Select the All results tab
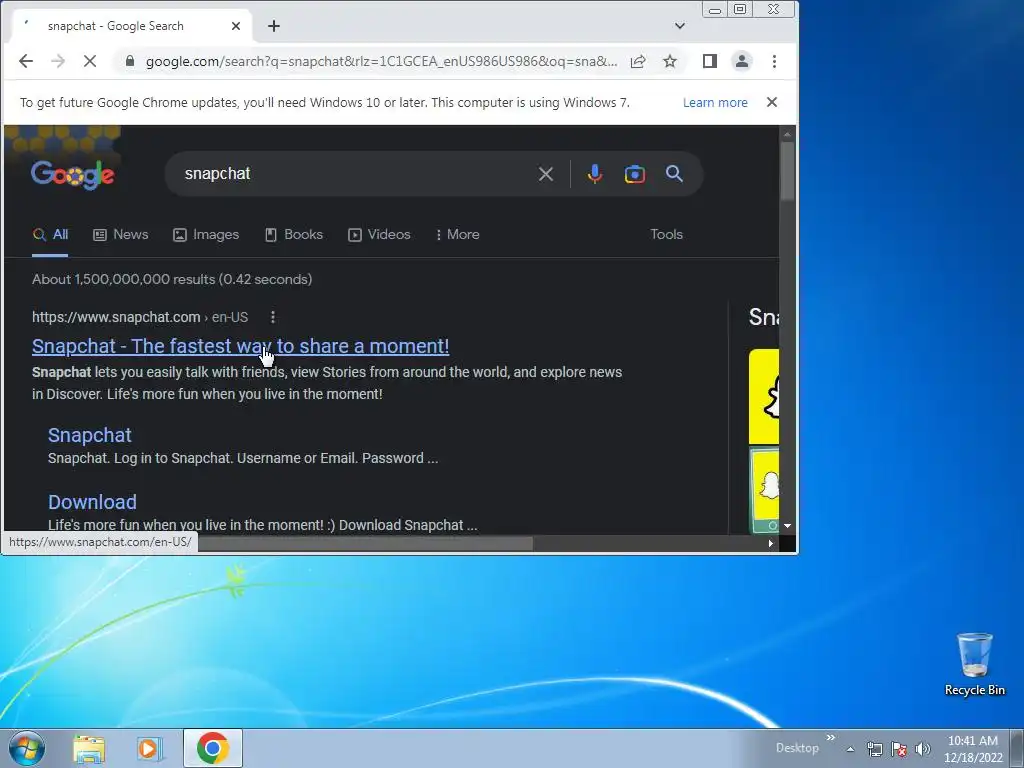The image size is (1024, 768). point(50,234)
